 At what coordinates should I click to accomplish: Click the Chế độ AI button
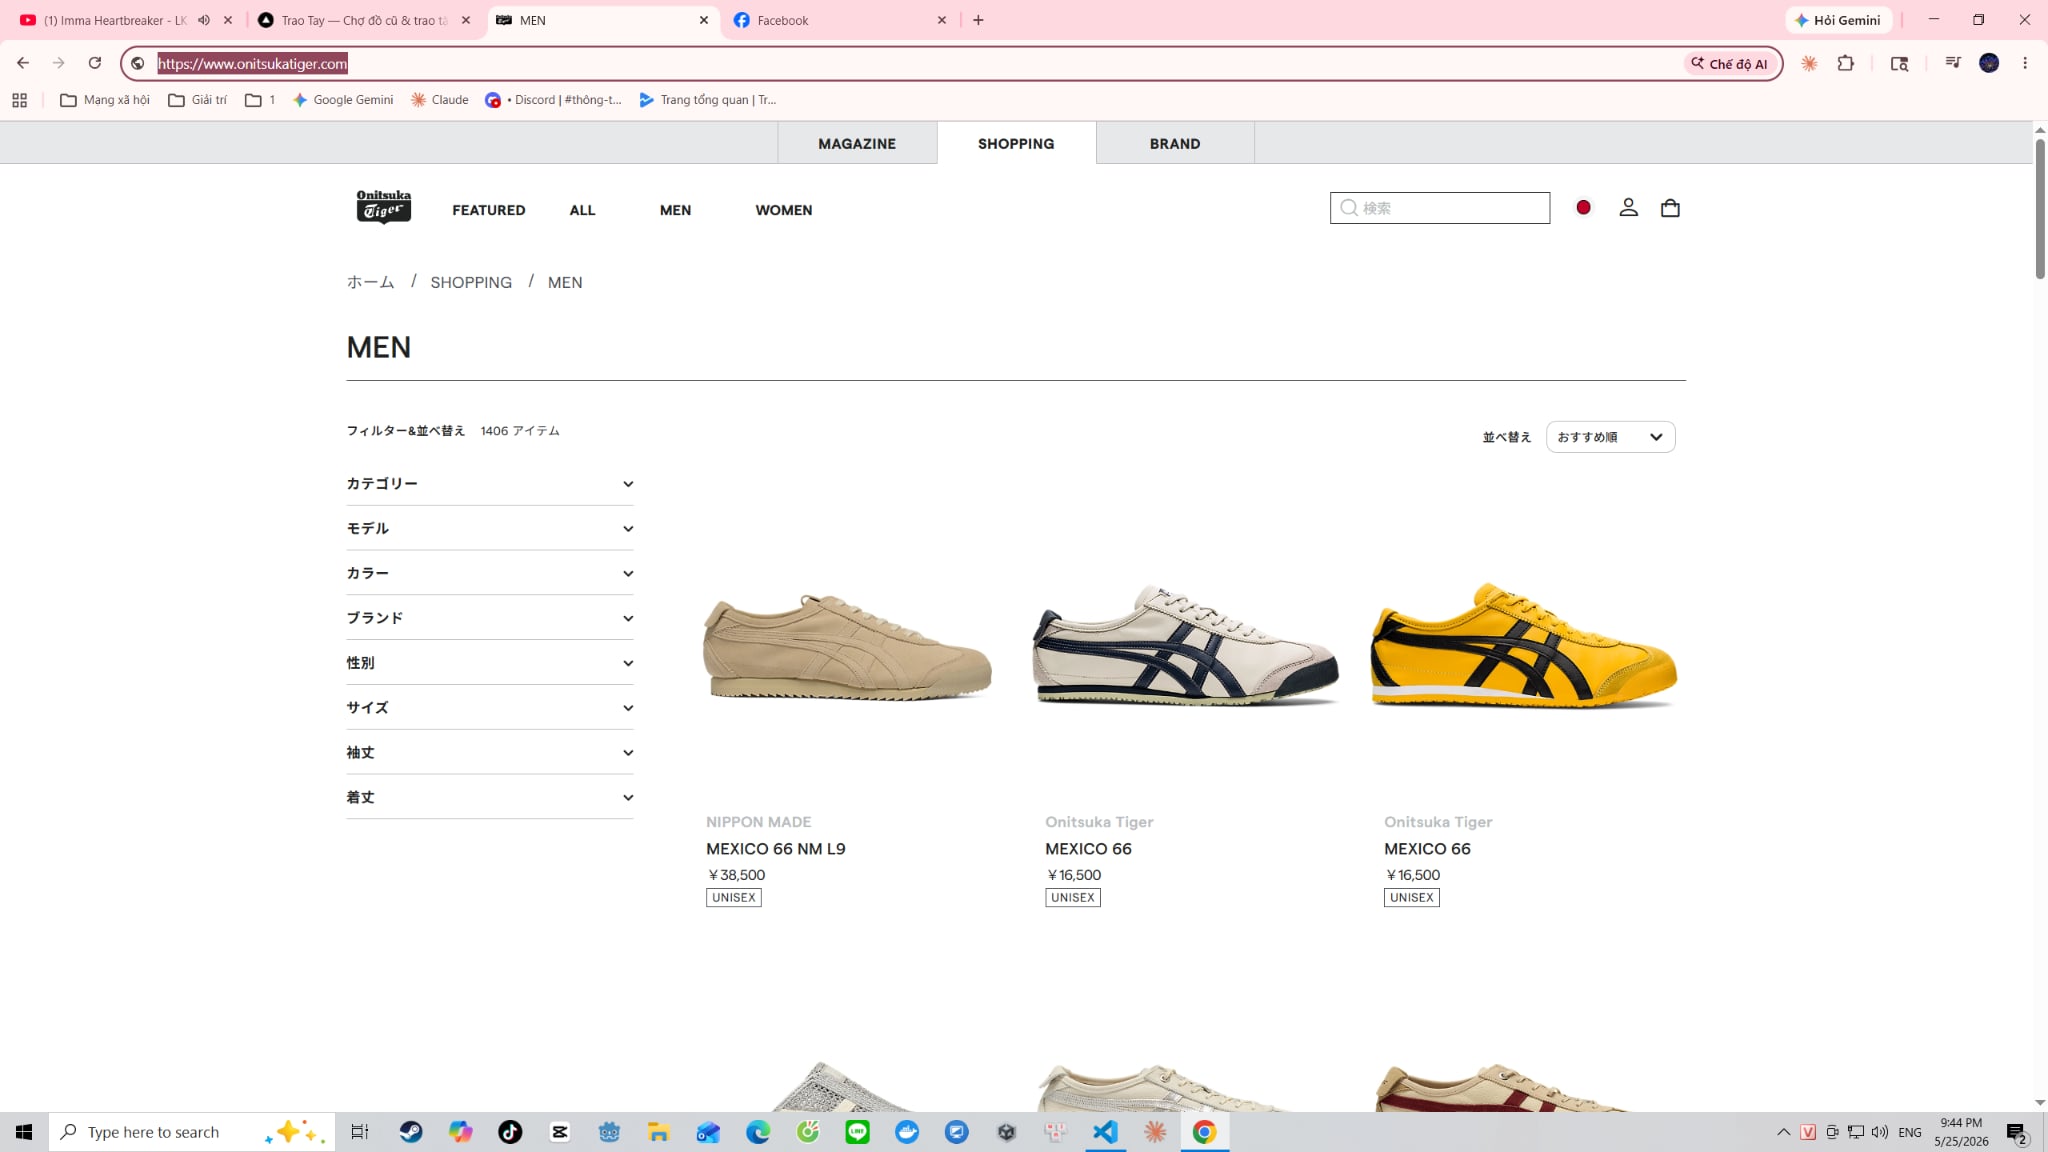point(1729,63)
